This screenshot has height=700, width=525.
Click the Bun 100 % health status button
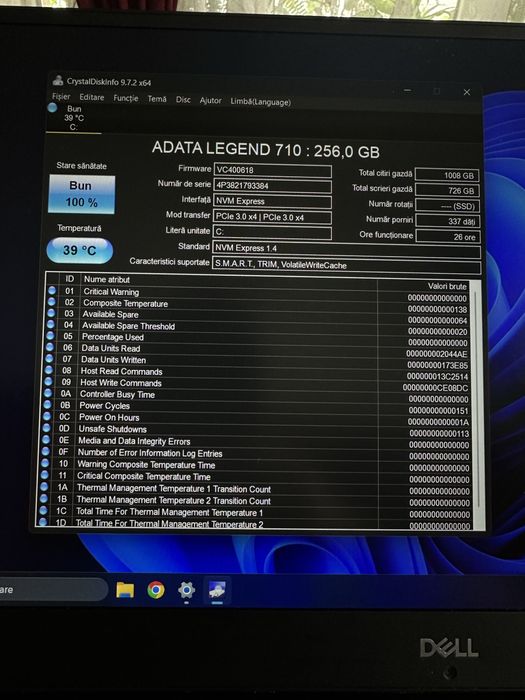click(81, 194)
